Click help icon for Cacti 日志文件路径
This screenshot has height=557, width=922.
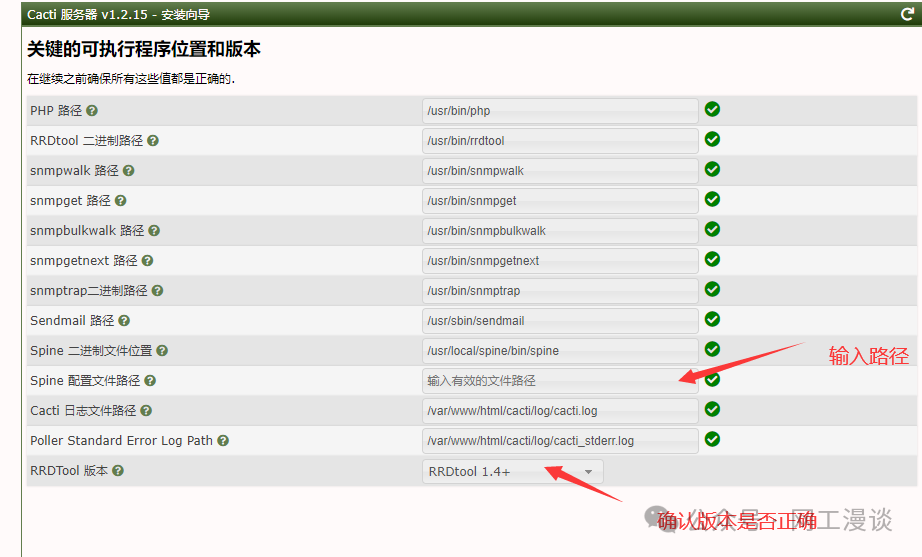(x=146, y=411)
